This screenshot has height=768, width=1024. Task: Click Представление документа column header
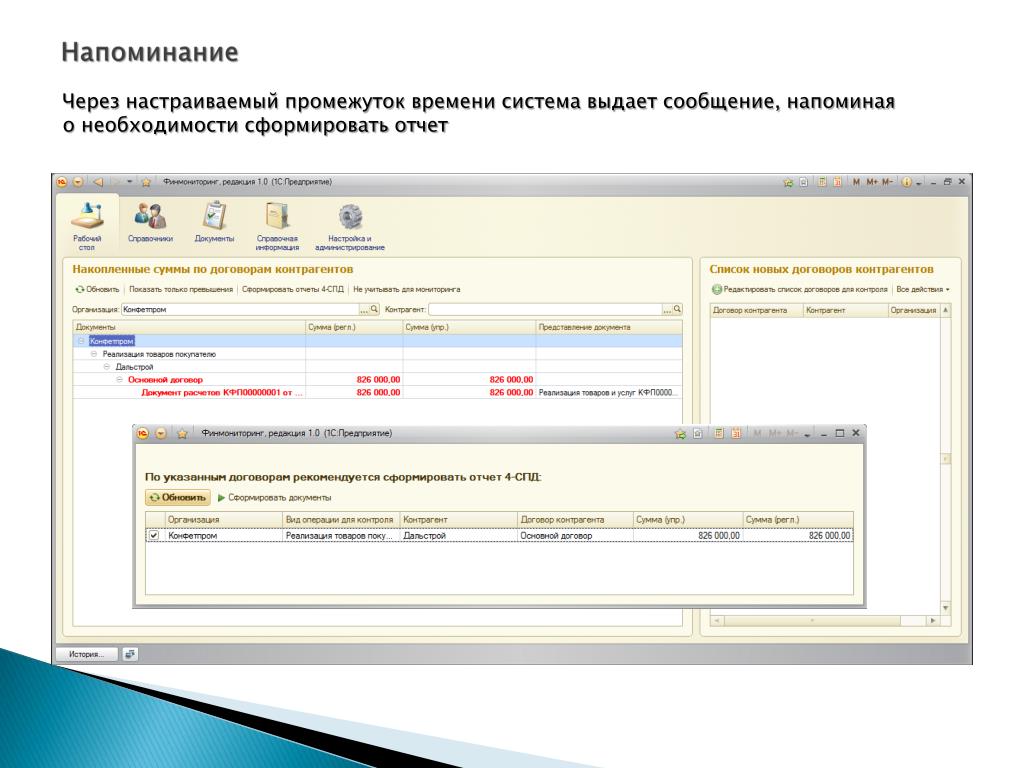coord(609,327)
